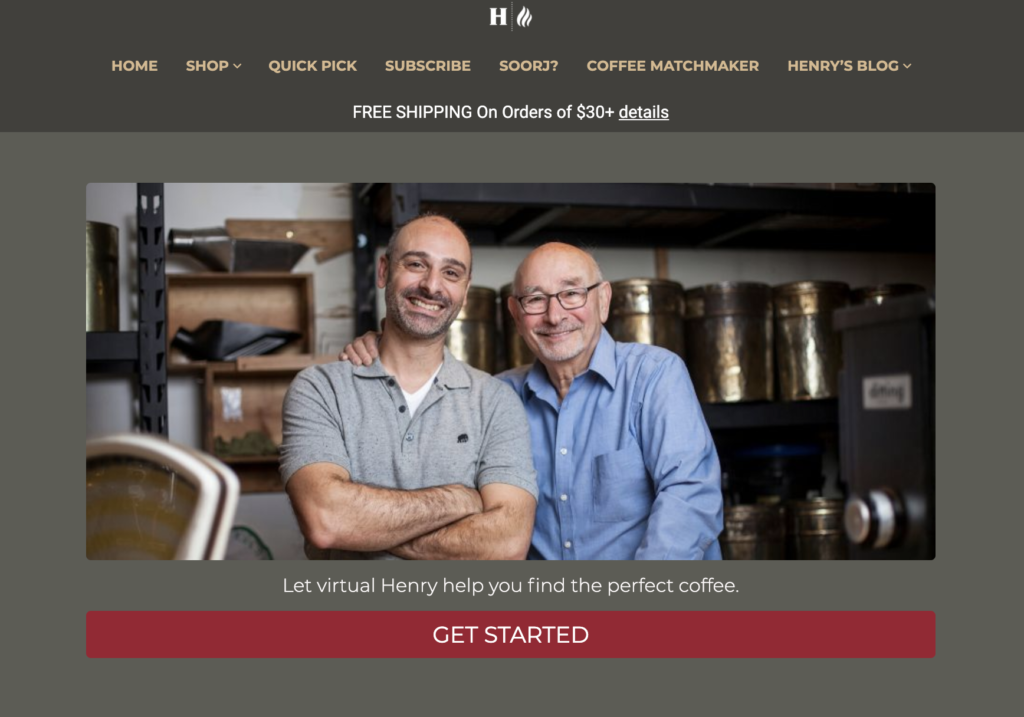Click the round silver dial in photo
The image size is (1024, 717).
[x=872, y=518]
